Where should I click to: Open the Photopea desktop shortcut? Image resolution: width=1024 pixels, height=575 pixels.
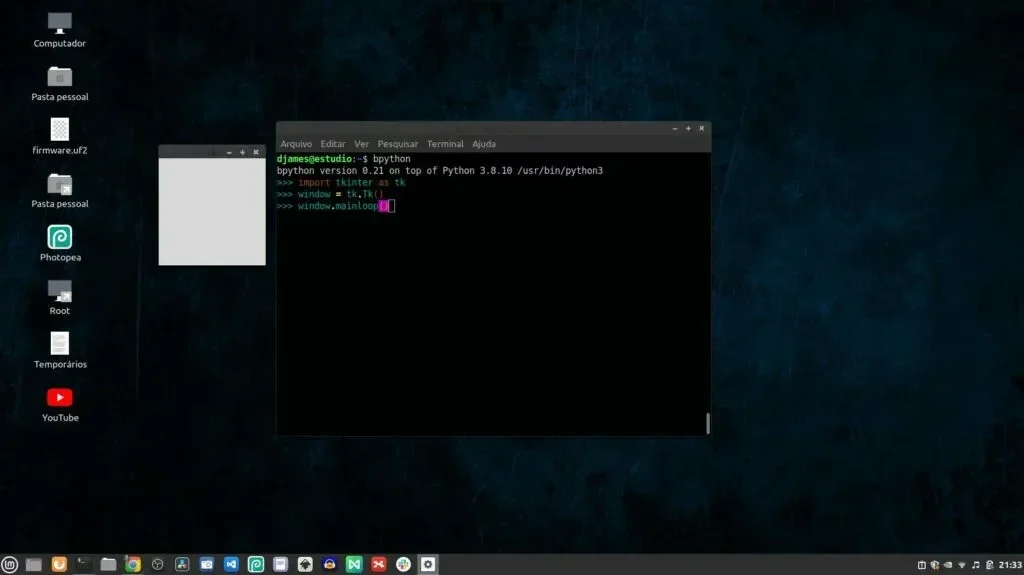coord(60,244)
